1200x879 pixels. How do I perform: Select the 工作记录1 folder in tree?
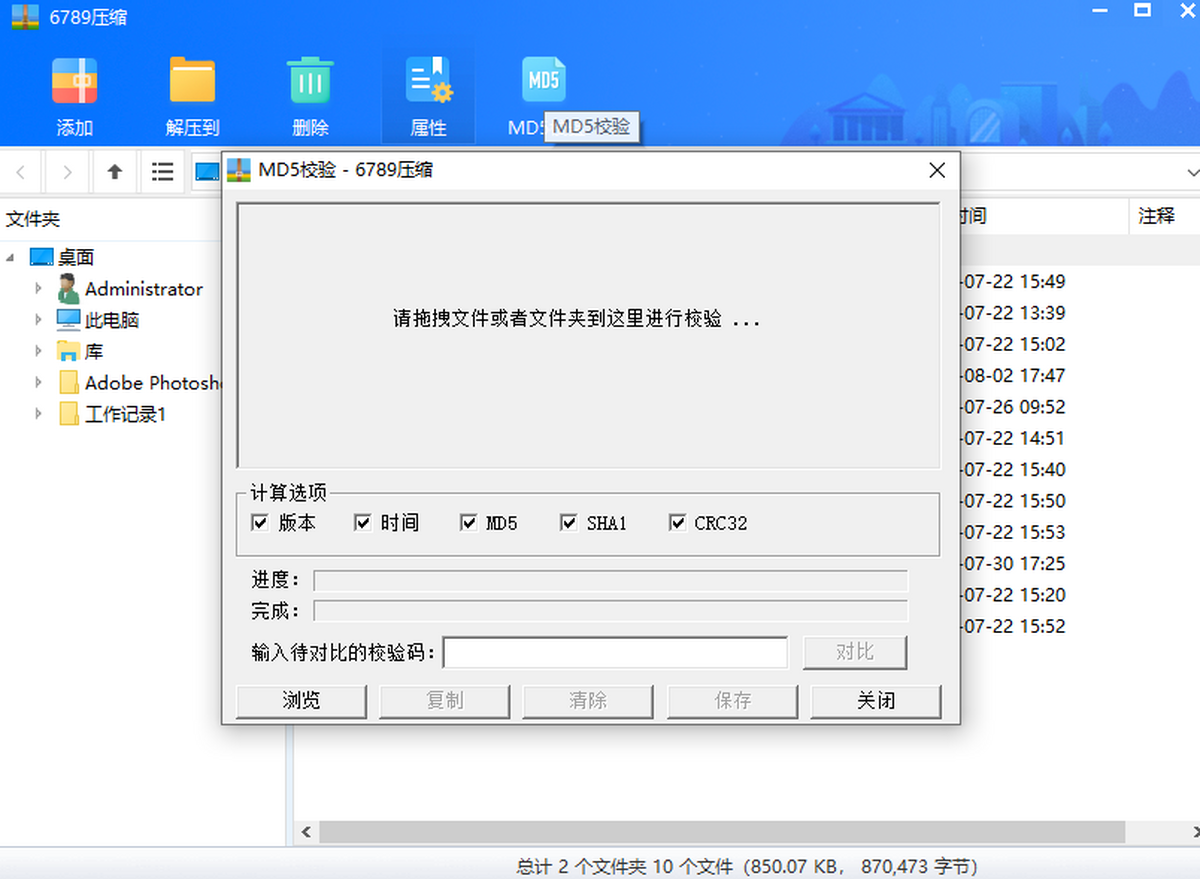[124, 414]
